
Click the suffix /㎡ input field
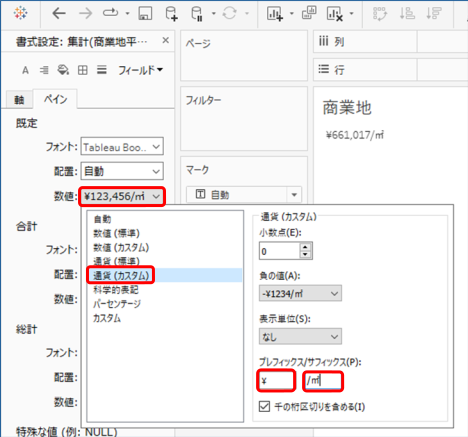tap(323, 380)
